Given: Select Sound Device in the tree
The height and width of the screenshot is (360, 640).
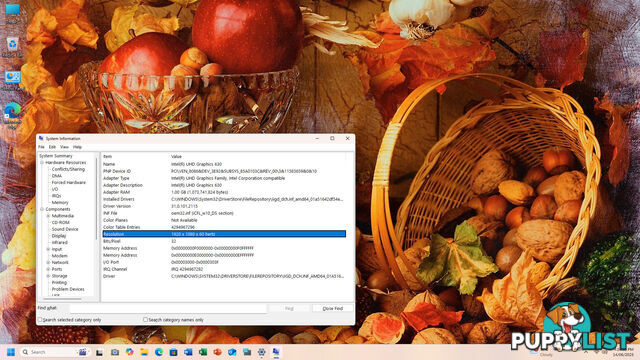Looking at the screenshot, I should [65, 229].
